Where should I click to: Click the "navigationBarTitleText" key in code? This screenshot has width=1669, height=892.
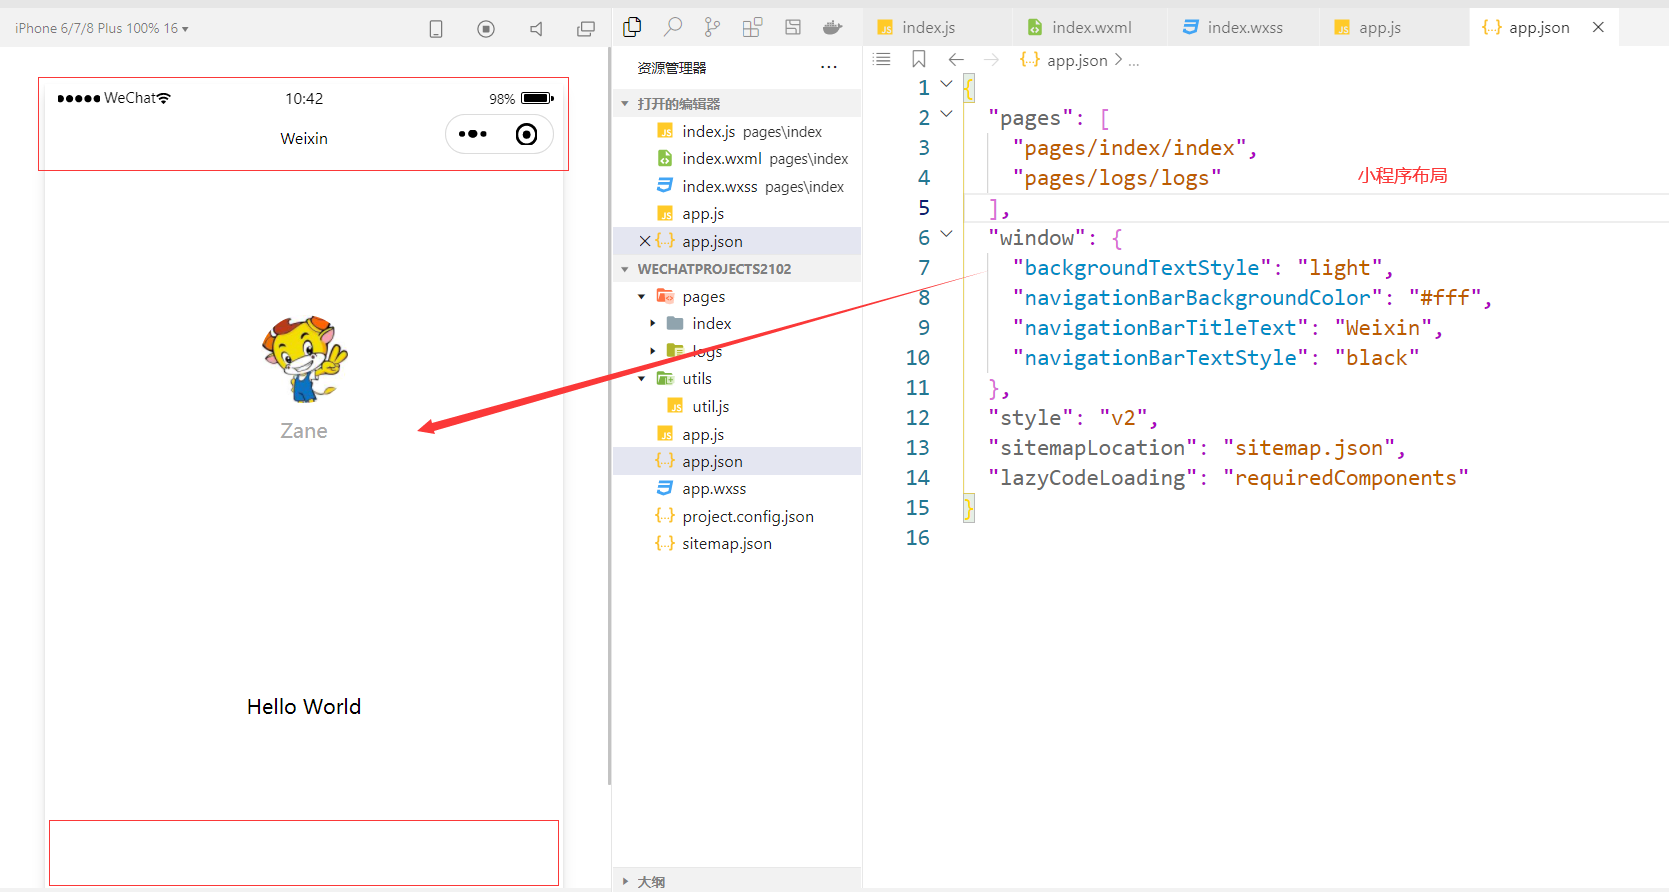pyautogui.click(x=1160, y=328)
